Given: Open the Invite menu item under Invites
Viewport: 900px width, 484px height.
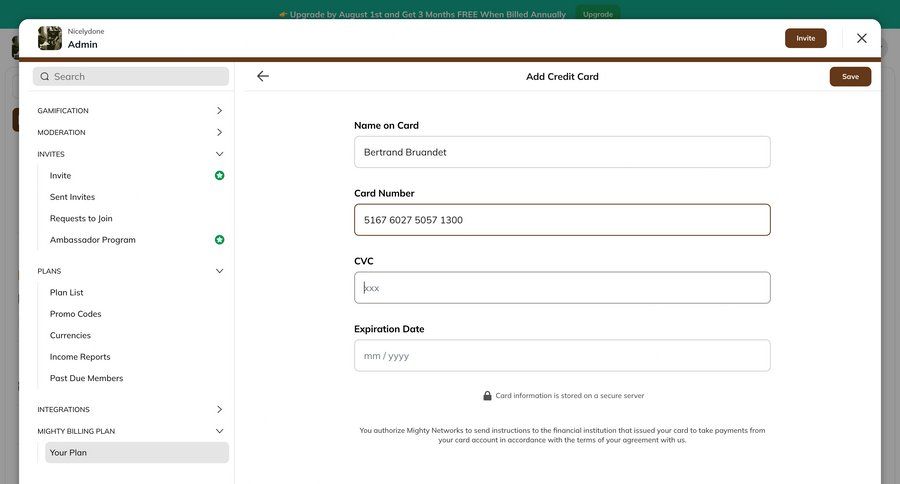Looking at the screenshot, I should pos(60,176).
